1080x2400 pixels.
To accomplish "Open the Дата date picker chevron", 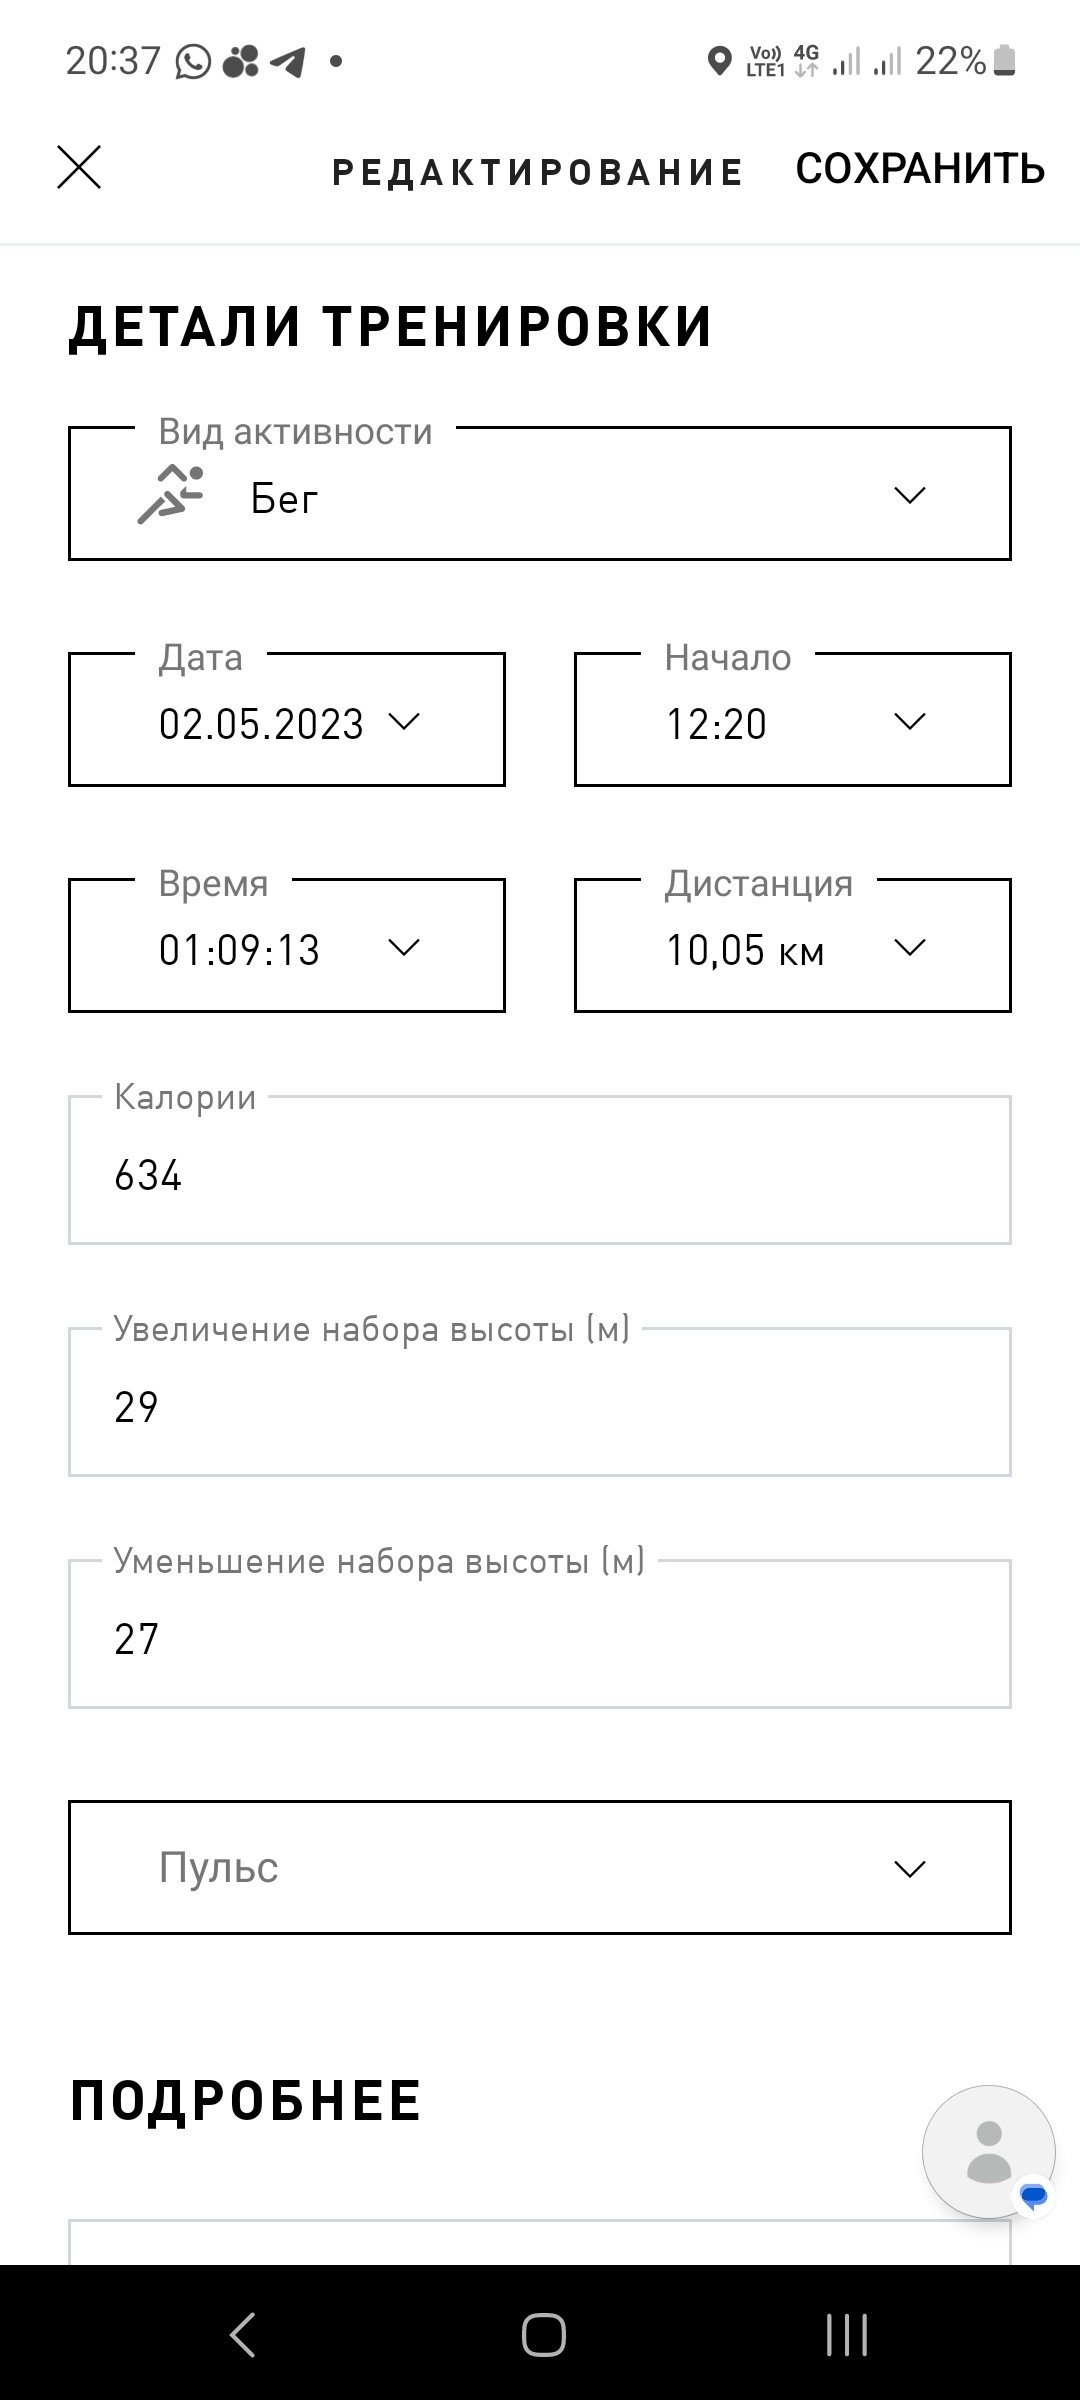I will coord(403,721).
